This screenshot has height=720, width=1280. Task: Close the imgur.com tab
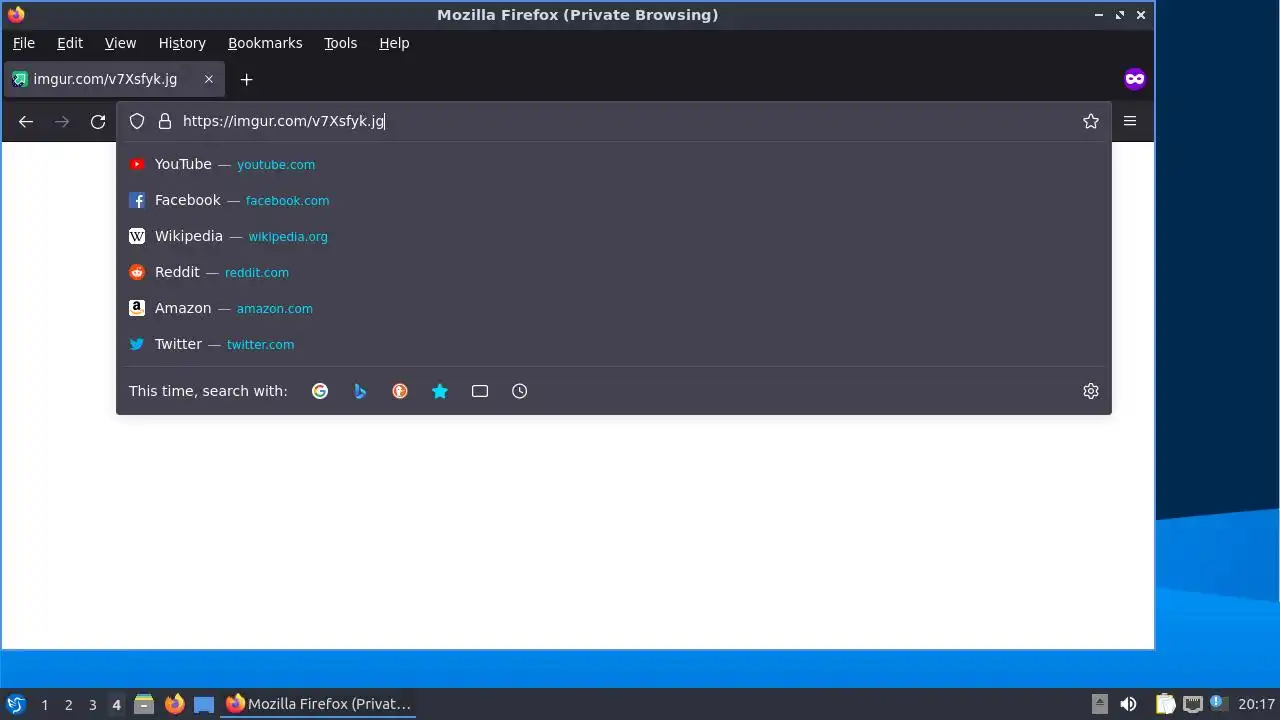[209, 79]
